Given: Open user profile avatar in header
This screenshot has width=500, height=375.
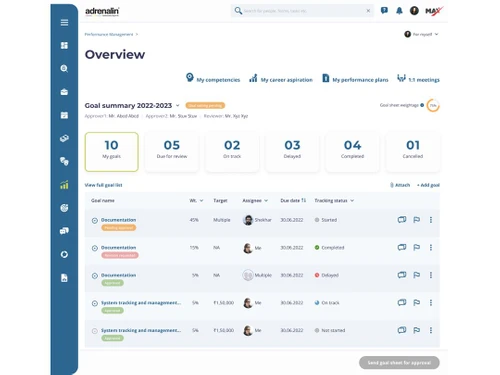Looking at the screenshot, I should 414,11.
